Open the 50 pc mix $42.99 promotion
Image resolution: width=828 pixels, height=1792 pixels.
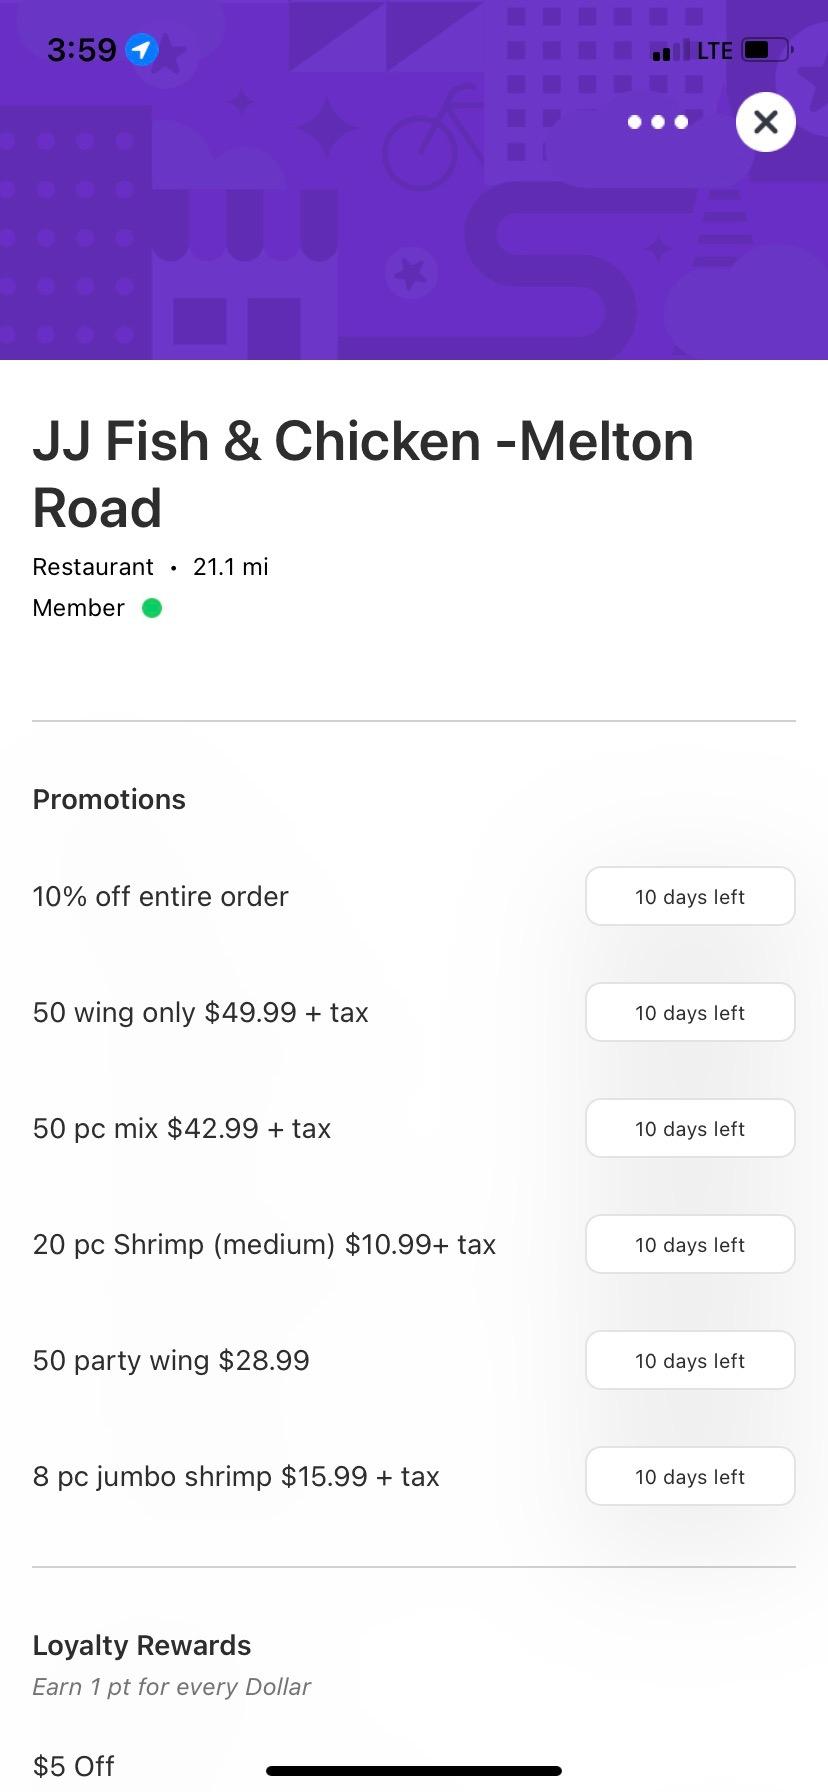[182, 1129]
